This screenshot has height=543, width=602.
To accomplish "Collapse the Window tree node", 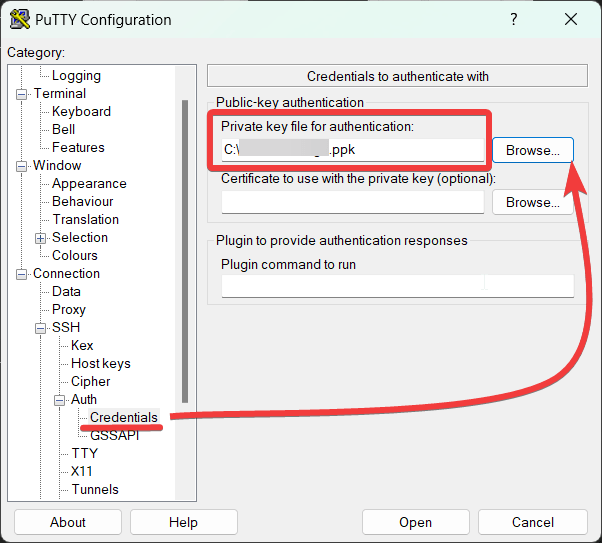I will pos(22,165).
